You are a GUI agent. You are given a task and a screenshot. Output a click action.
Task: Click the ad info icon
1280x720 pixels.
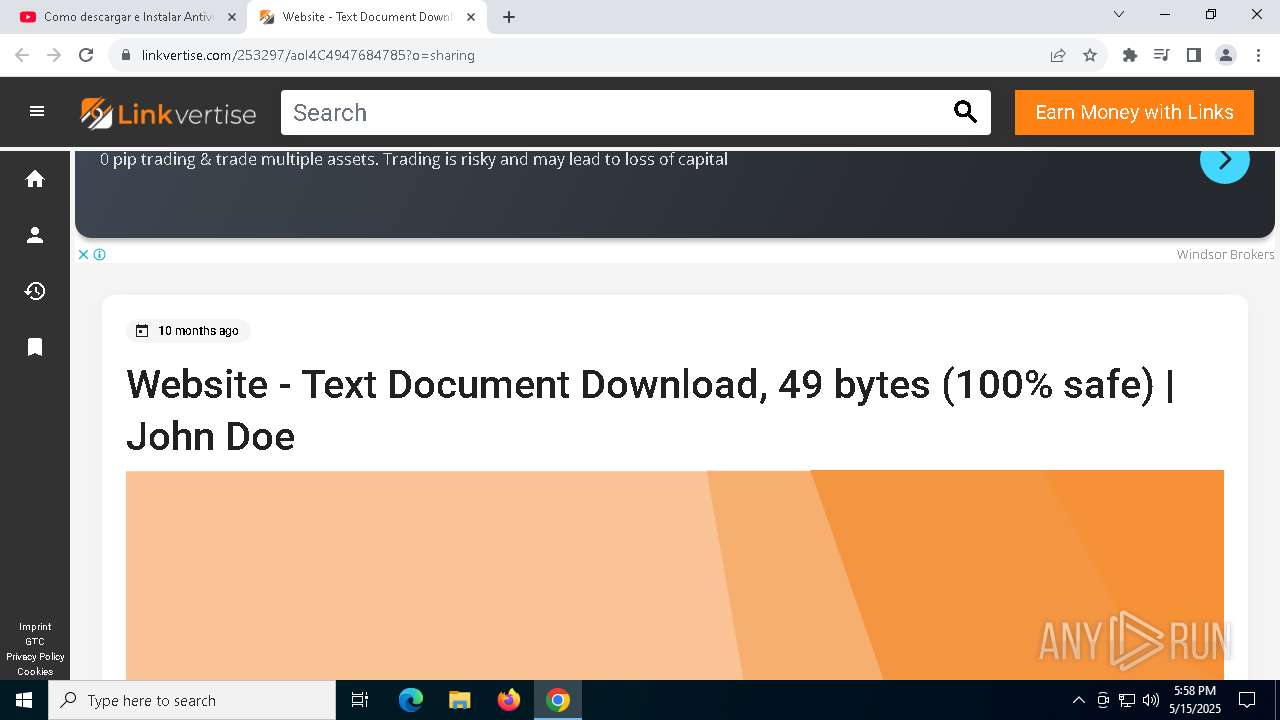100,254
